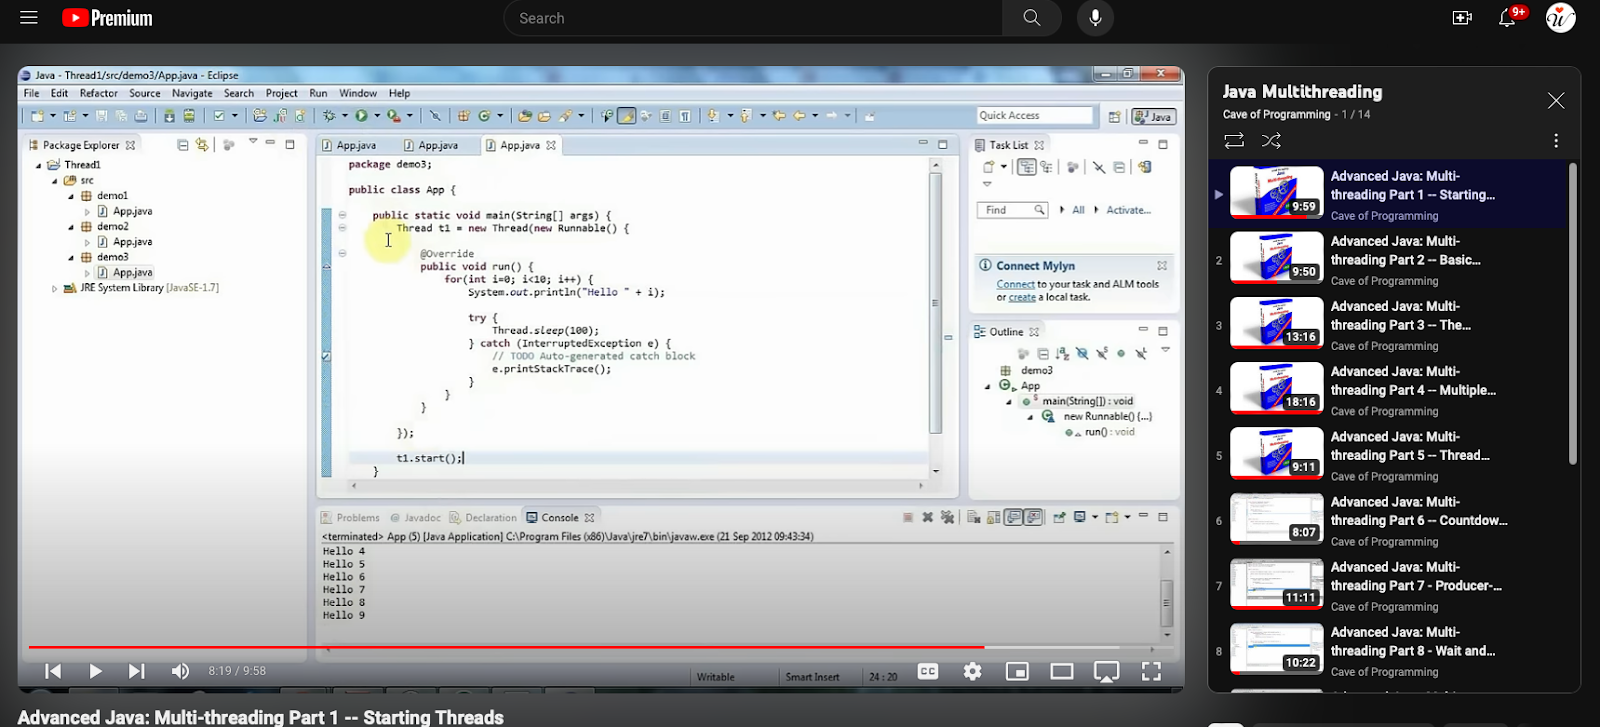Switch to the Console tab

[x=560, y=517]
